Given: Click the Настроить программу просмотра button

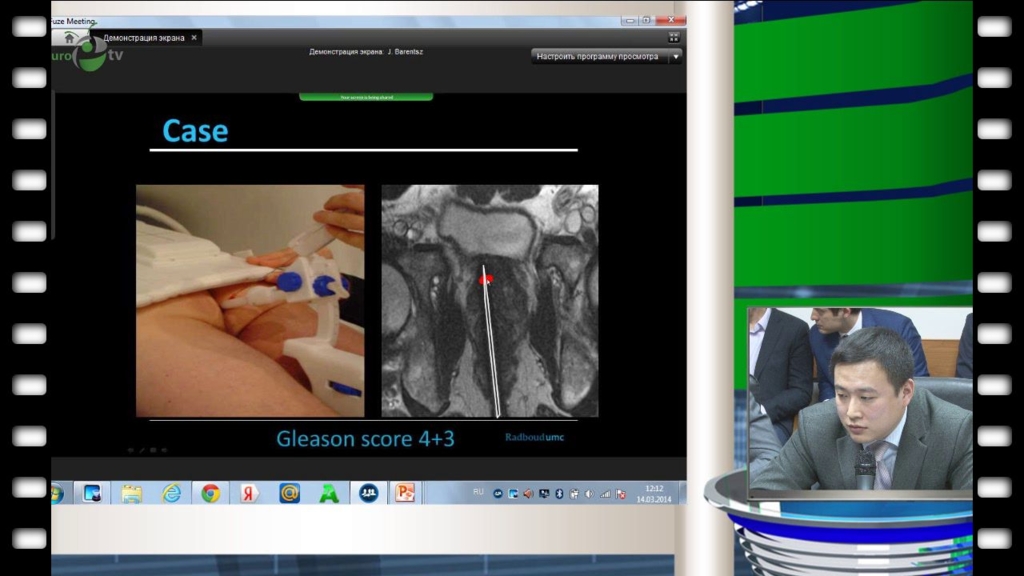Looking at the screenshot, I should click(598, 57).
